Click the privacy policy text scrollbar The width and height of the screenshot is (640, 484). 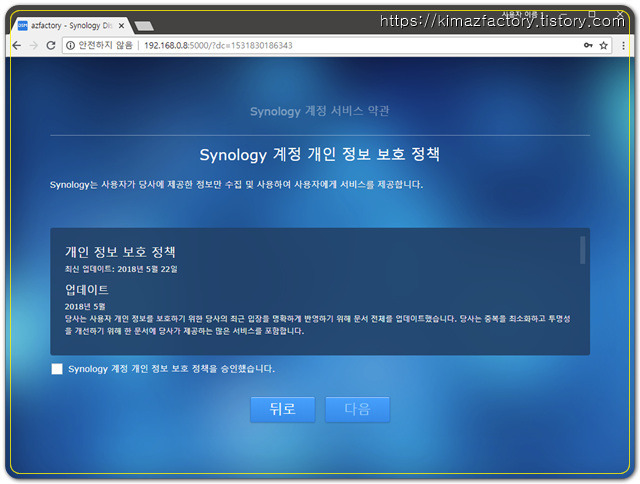click(582, 250)
